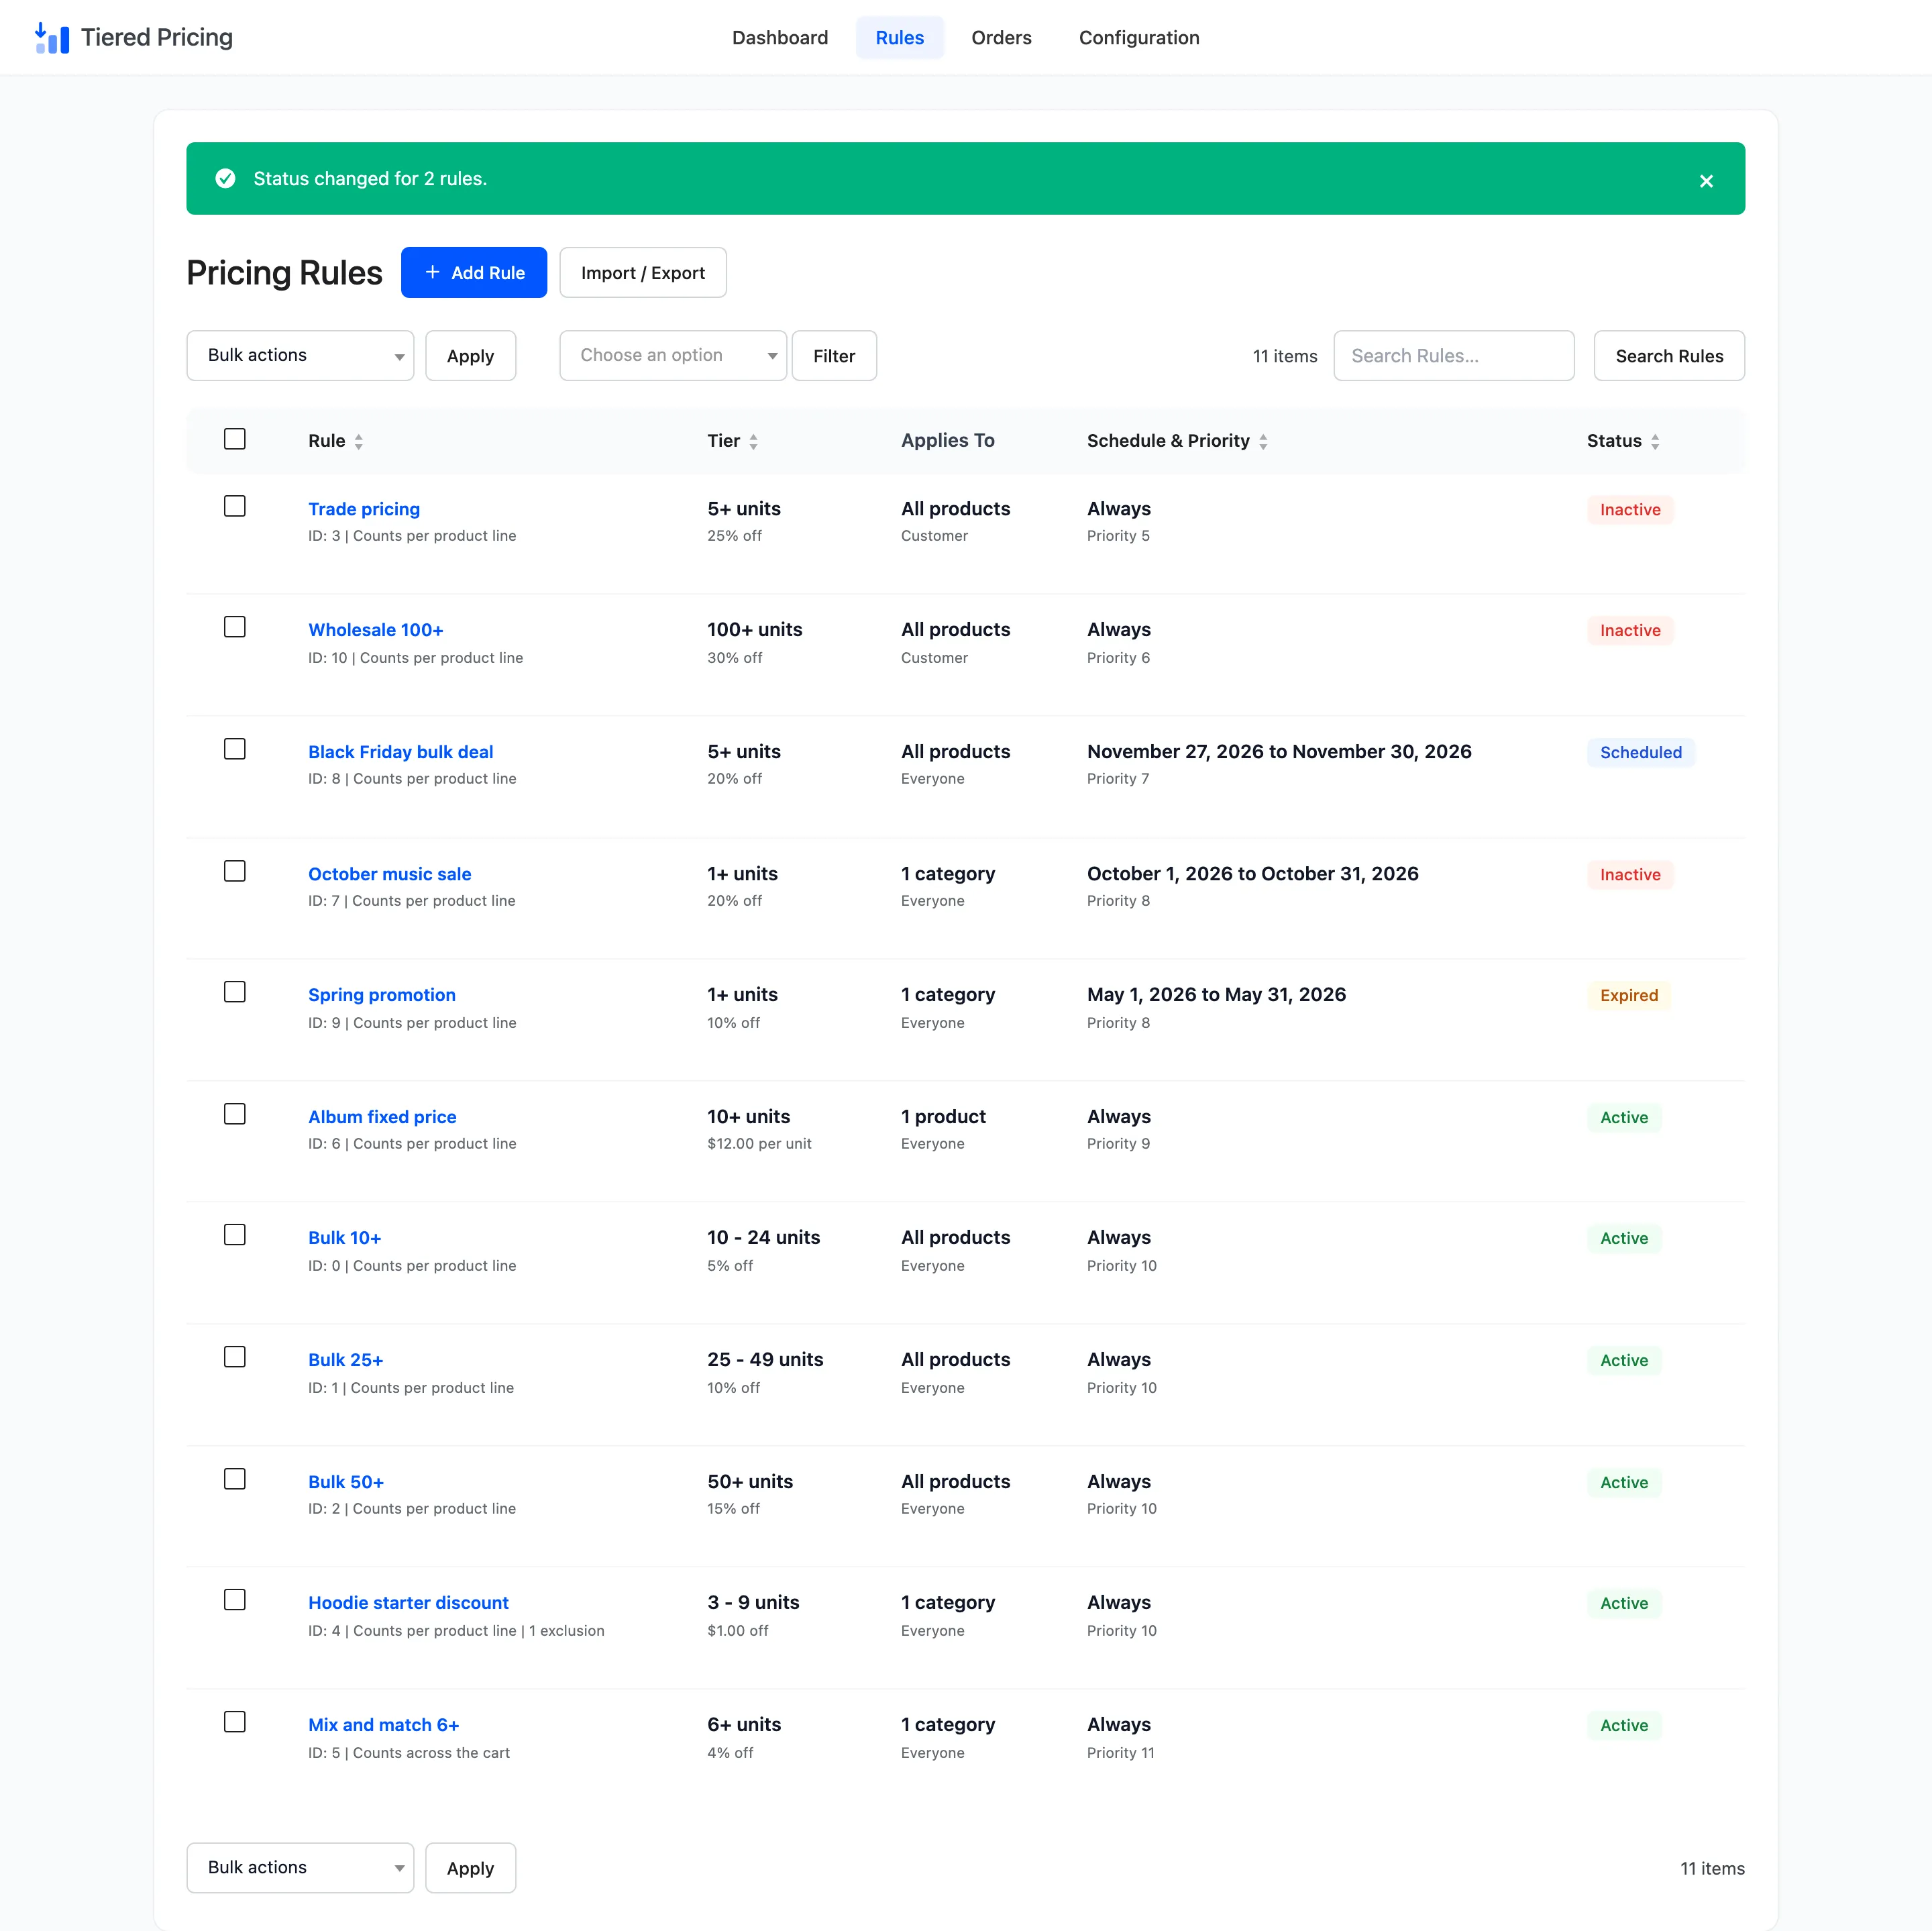This screenshot has height=1931, width=1932.
Task: Go to the Dashboard tab
Action: 780,38
